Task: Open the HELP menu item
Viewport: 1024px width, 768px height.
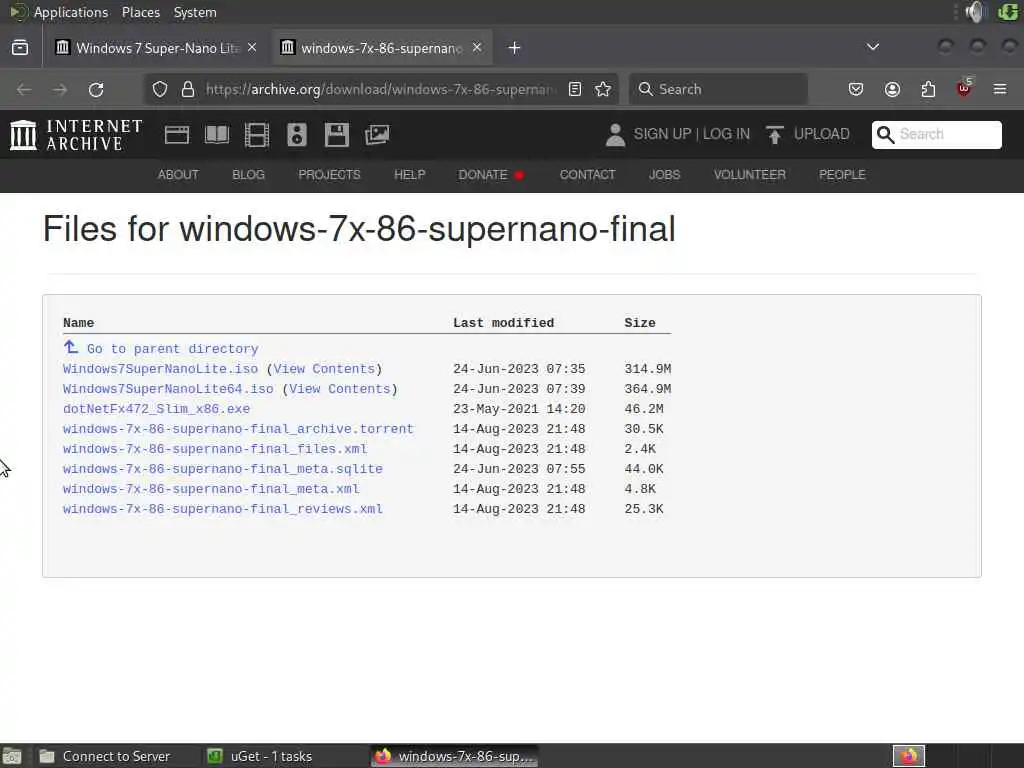Action: pos(409,175)
